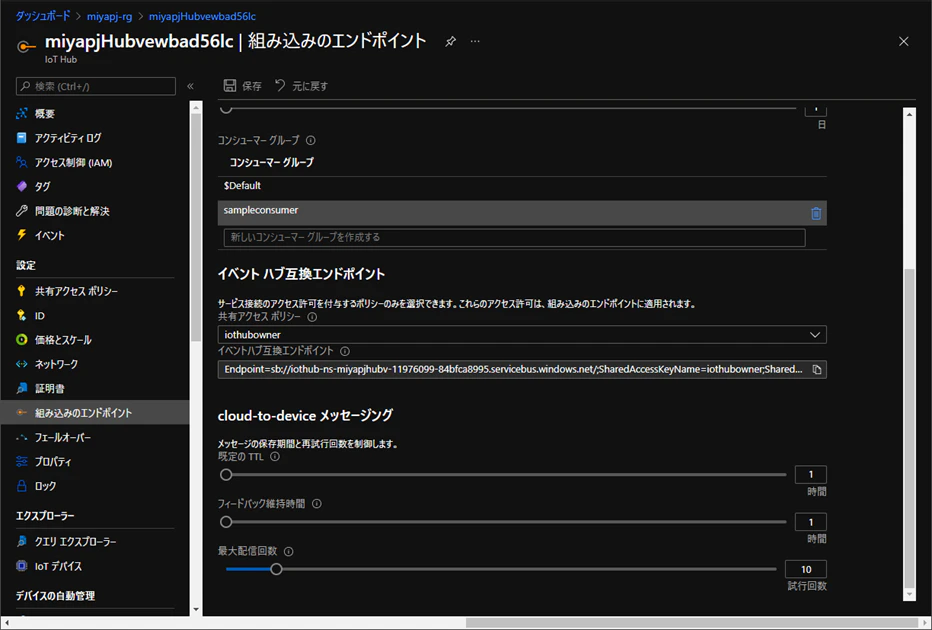Click the 元に戻す button label
The height and width of the screenshot is (630, 932).
tap(310, 86)
